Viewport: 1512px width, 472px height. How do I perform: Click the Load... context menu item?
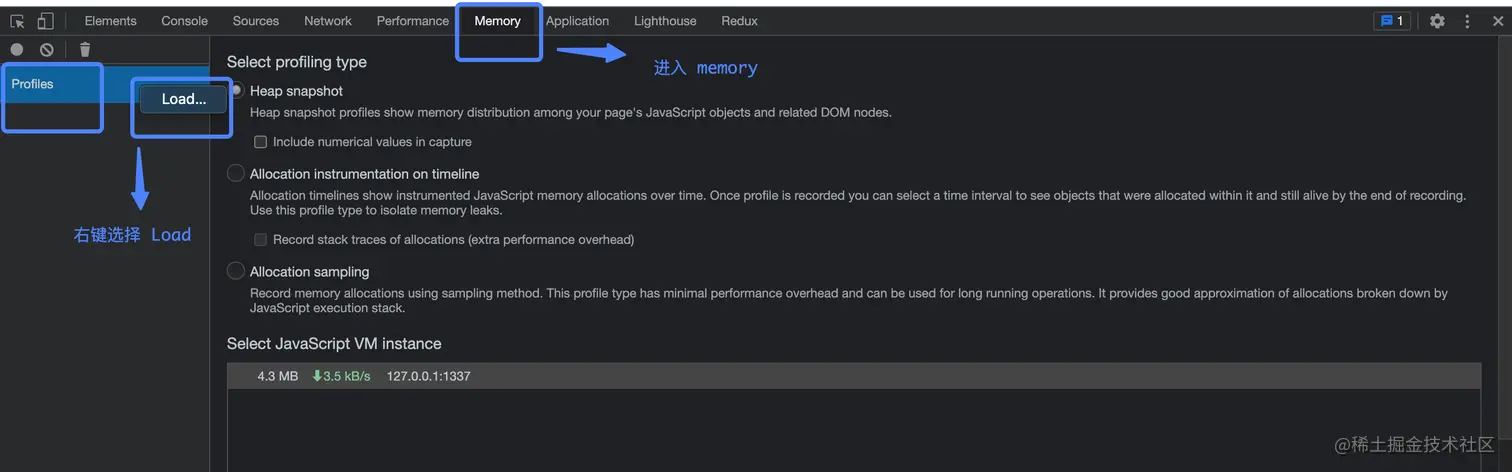[x=184, y=99]
